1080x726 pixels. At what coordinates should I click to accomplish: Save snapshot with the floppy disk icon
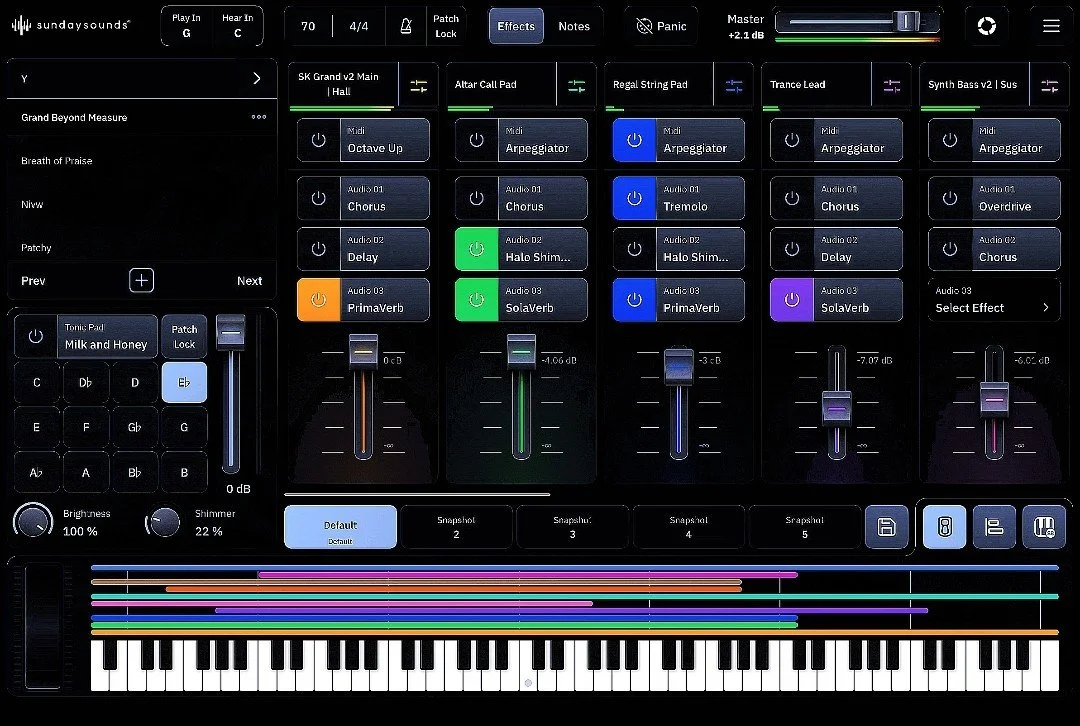coord(886,527)
